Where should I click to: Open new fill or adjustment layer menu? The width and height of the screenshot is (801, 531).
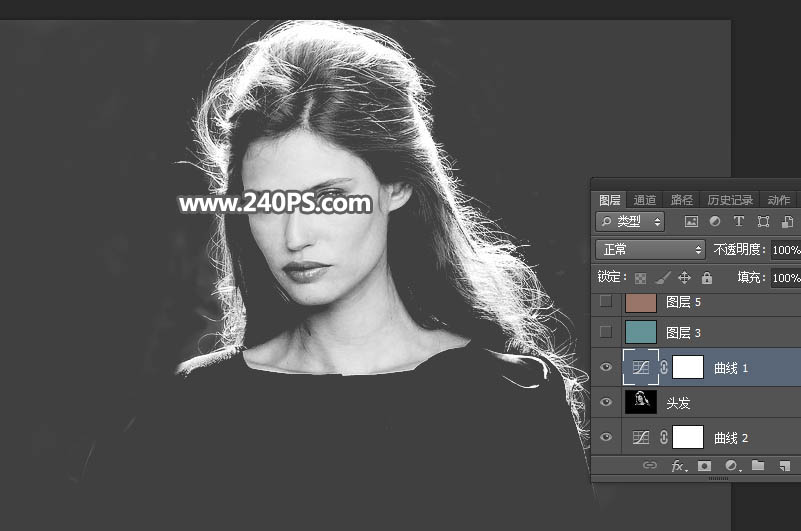point(731,466)
